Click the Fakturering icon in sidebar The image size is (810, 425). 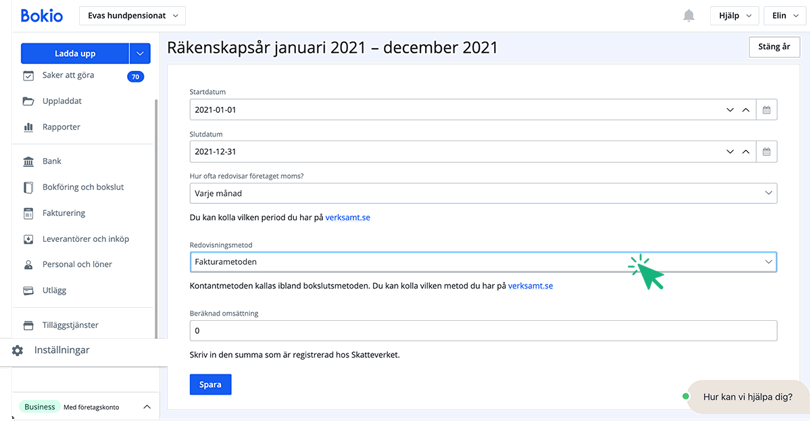tap(29, 213)
